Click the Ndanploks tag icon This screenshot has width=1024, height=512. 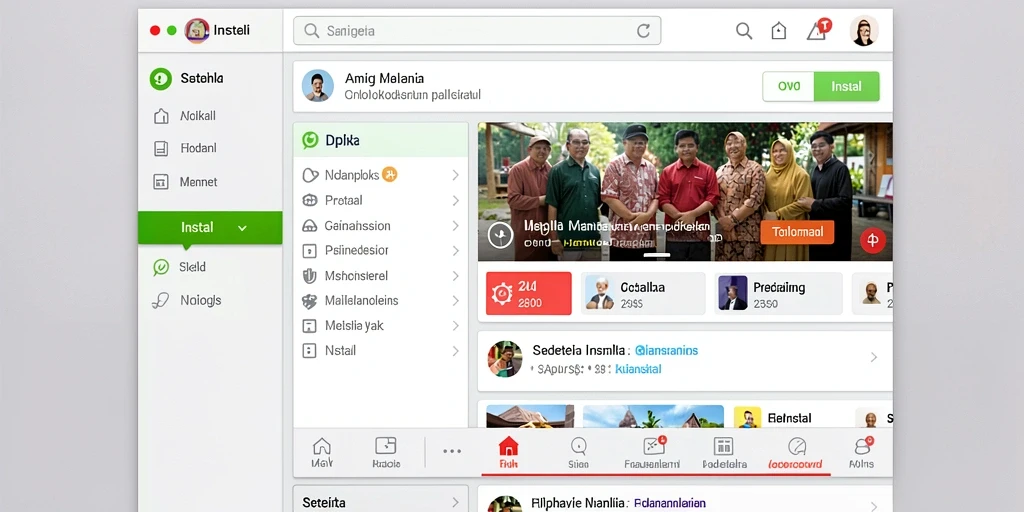point(310,175)
